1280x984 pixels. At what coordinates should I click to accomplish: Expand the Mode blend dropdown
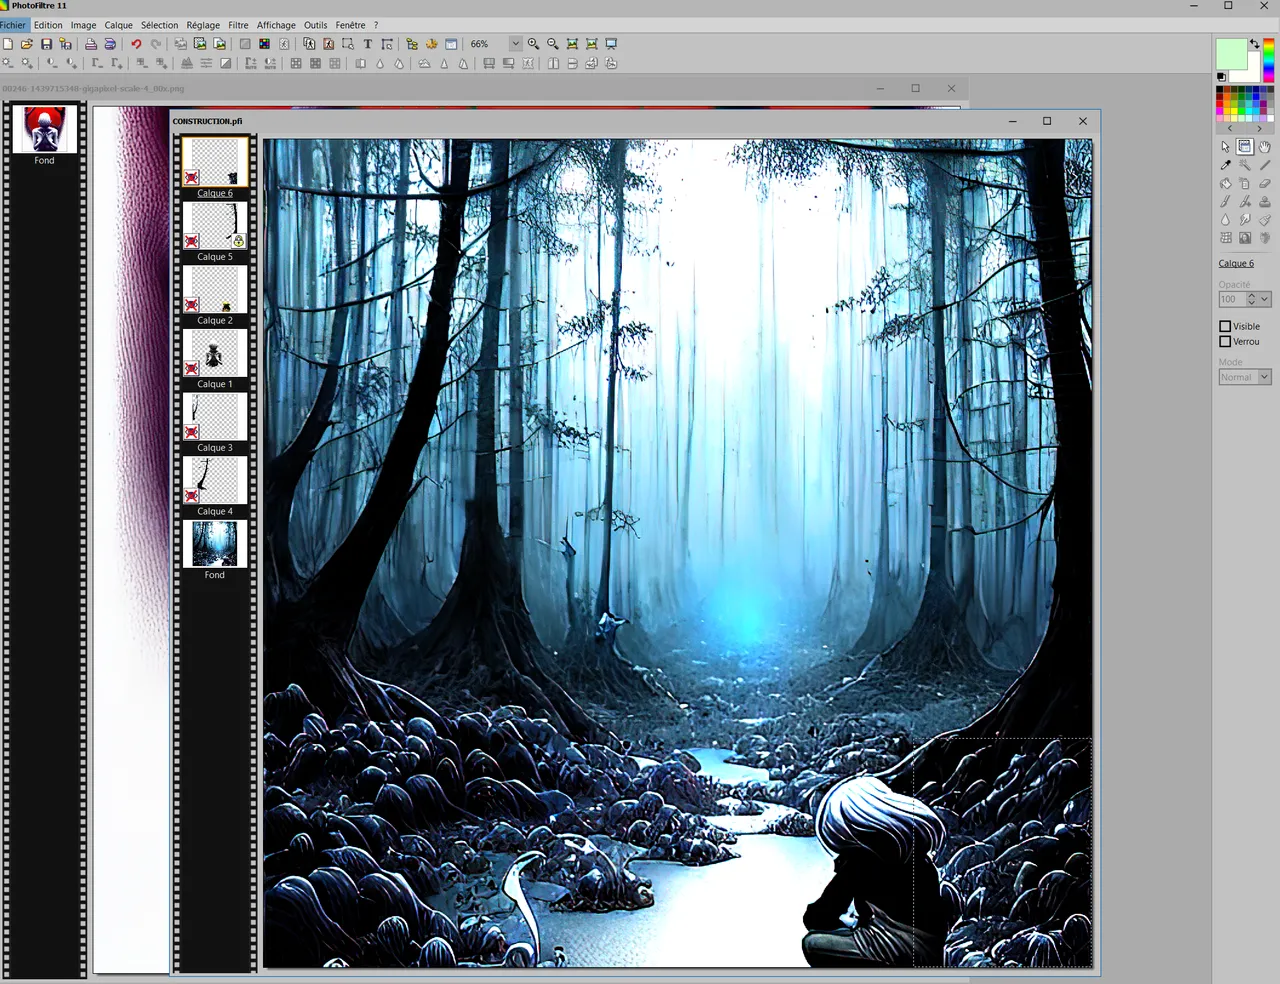pos(1264,377)
